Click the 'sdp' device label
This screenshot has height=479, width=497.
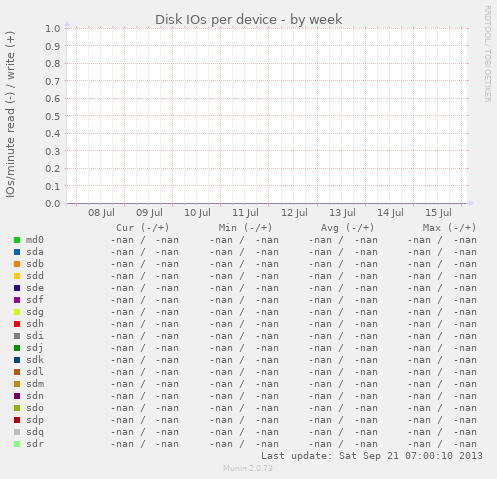tap(35, 420)
